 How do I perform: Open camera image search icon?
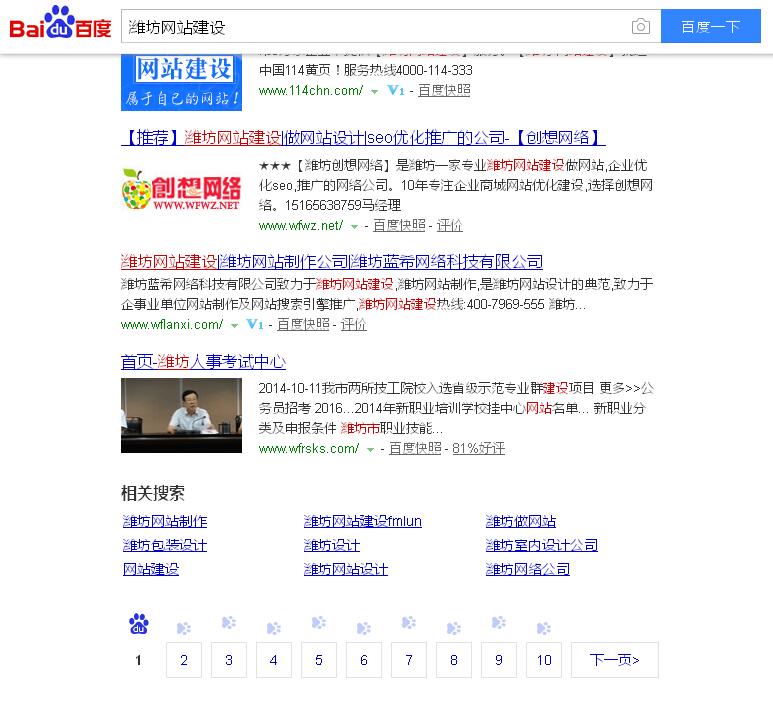point(640,27)
